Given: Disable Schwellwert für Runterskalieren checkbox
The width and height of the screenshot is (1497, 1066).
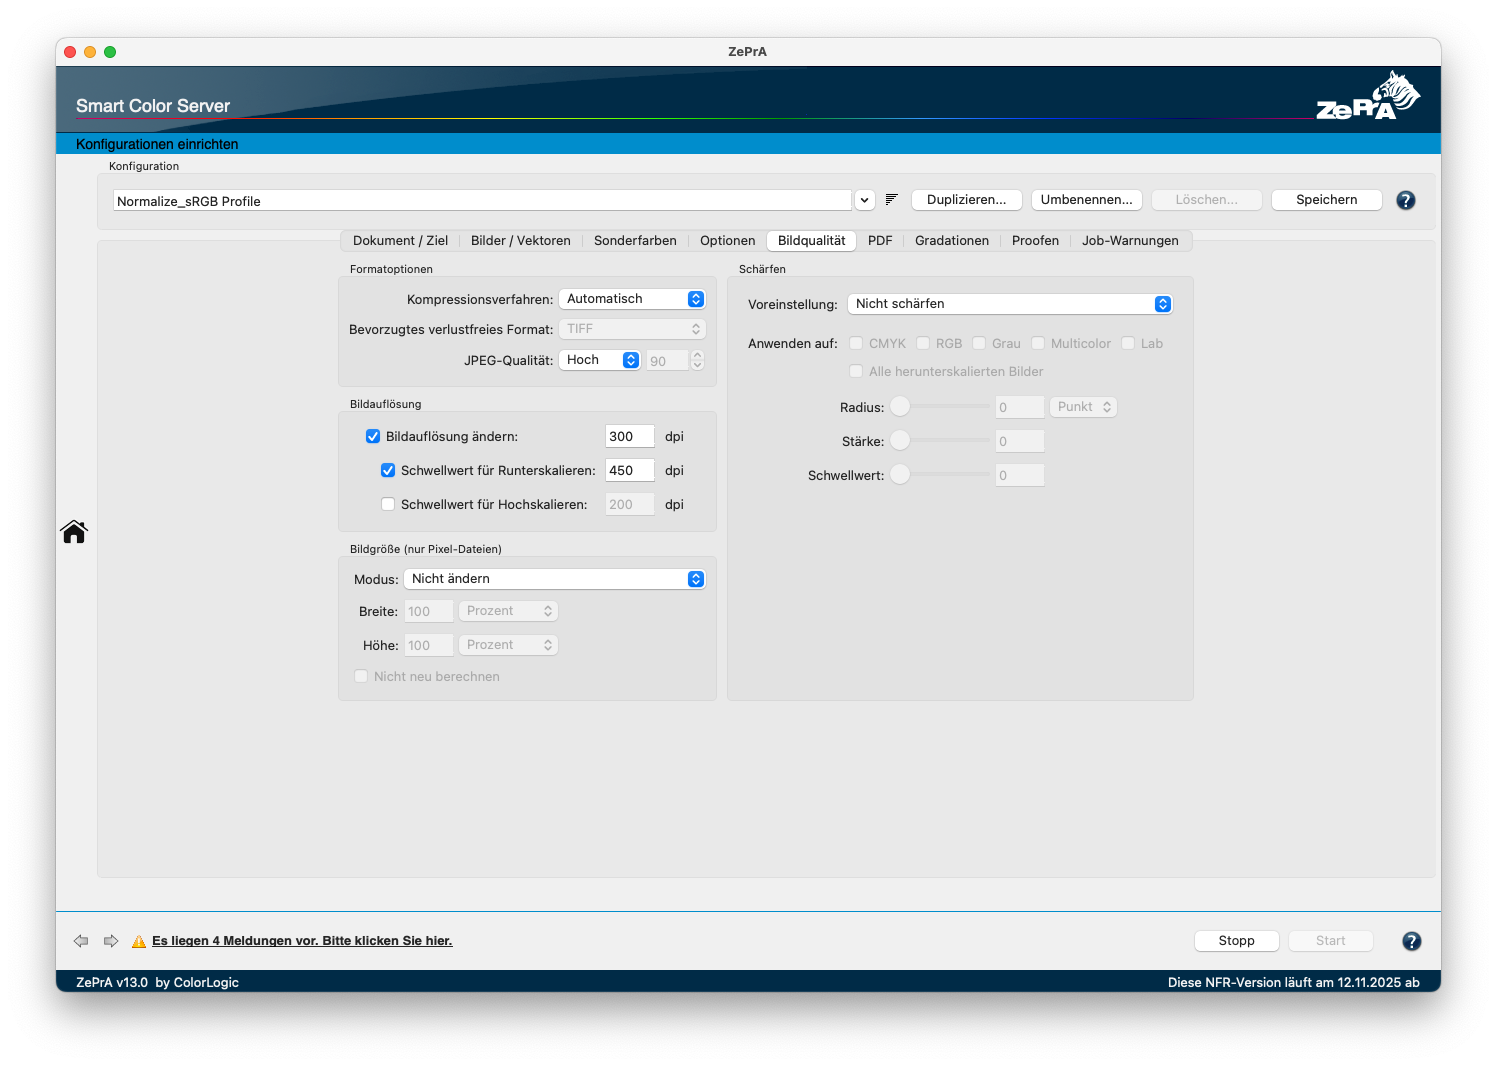Looking at the screenshot, I should (x=388, y=471).
